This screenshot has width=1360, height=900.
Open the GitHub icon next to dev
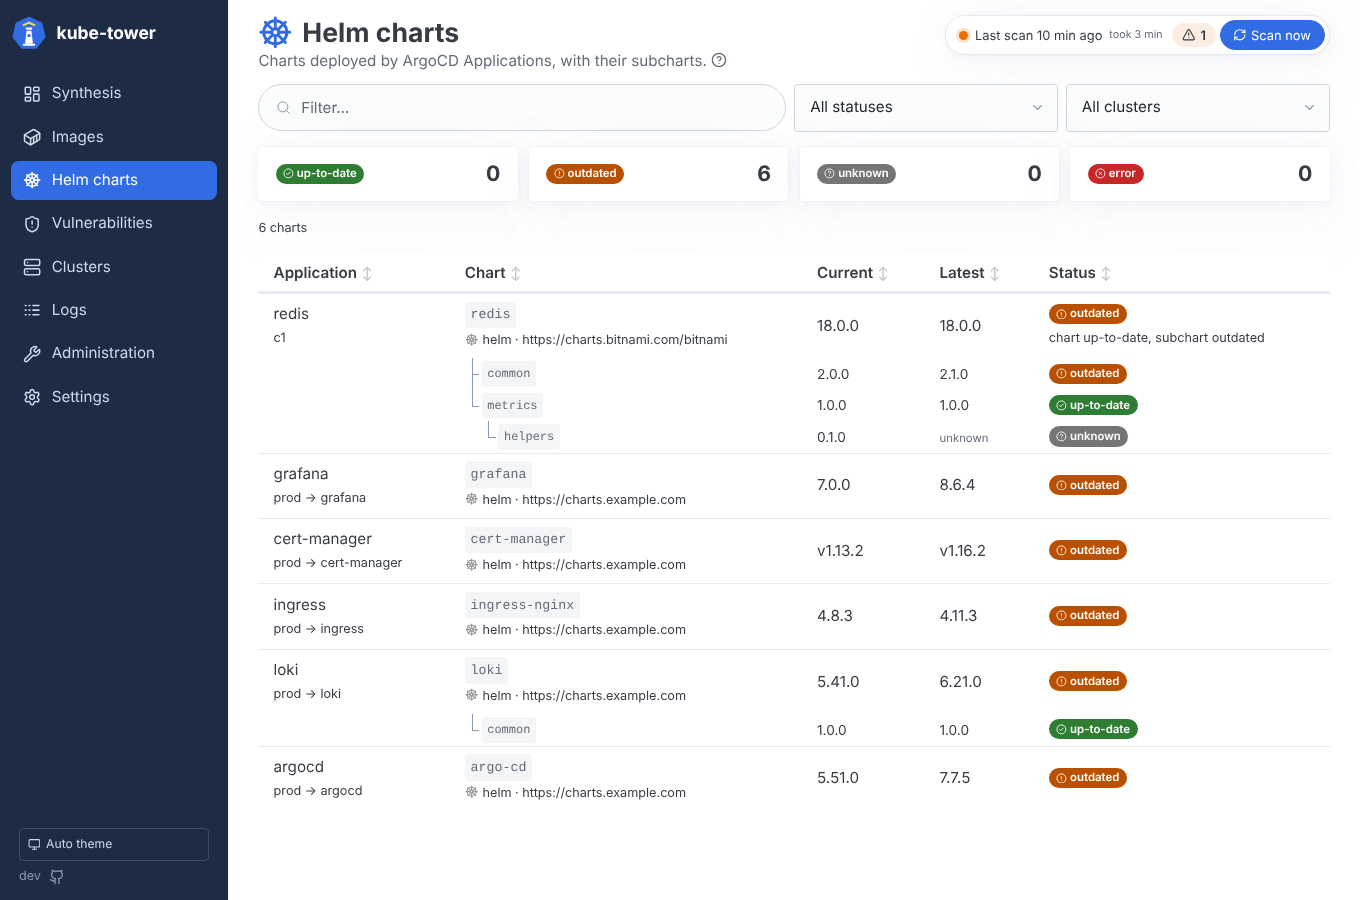coord(57,877)
